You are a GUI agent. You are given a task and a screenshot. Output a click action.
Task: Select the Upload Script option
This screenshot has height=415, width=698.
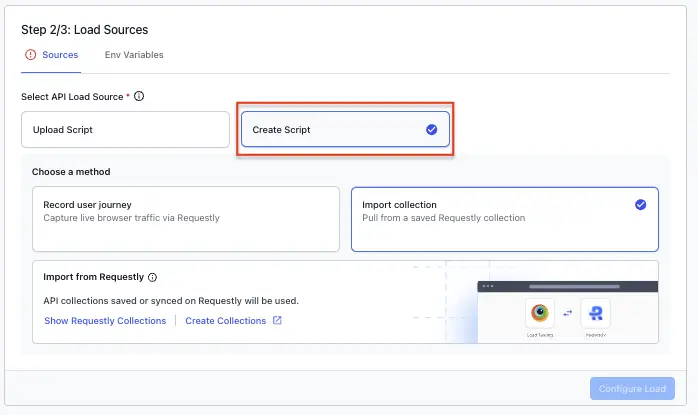[x=125, y=130]
